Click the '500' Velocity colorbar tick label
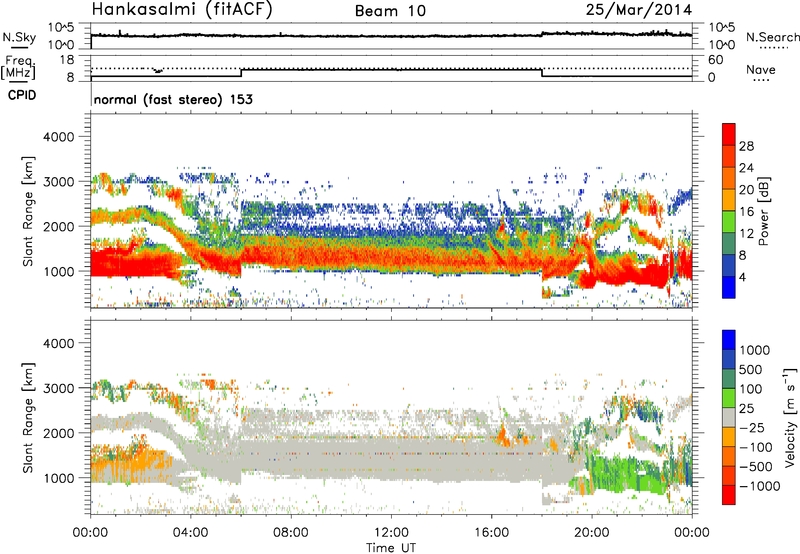The height and width of the screenshot is (554, 800). 751,369
